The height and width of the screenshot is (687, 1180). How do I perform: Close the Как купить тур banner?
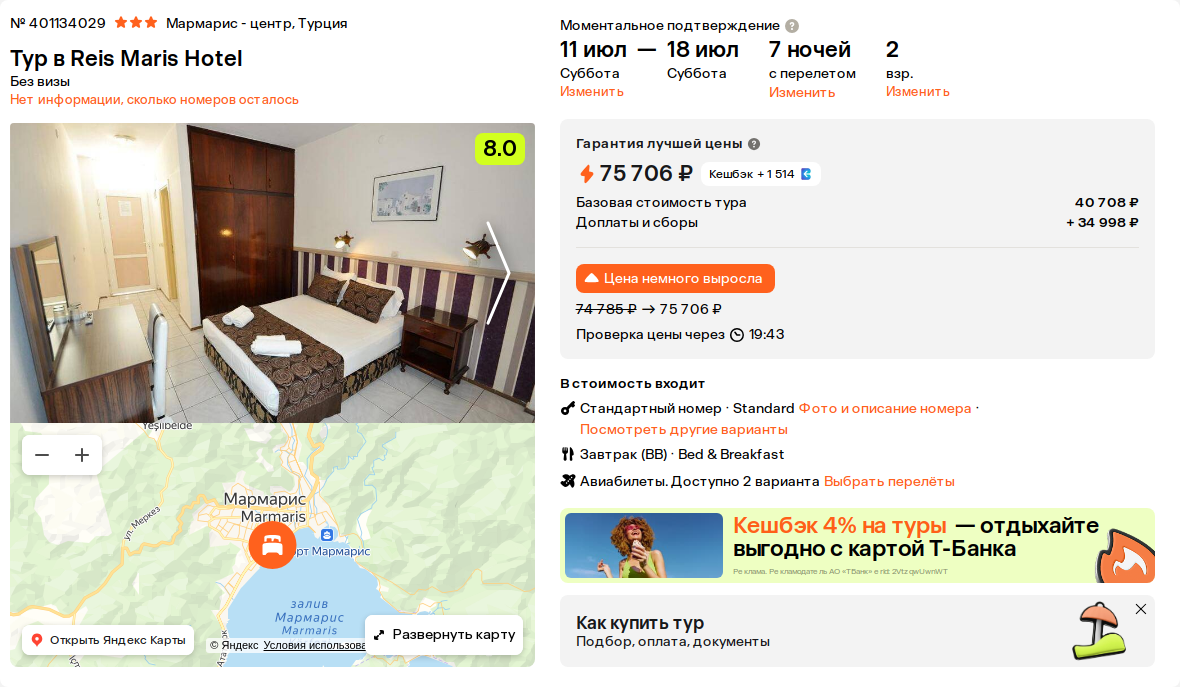coord(1141,609)
